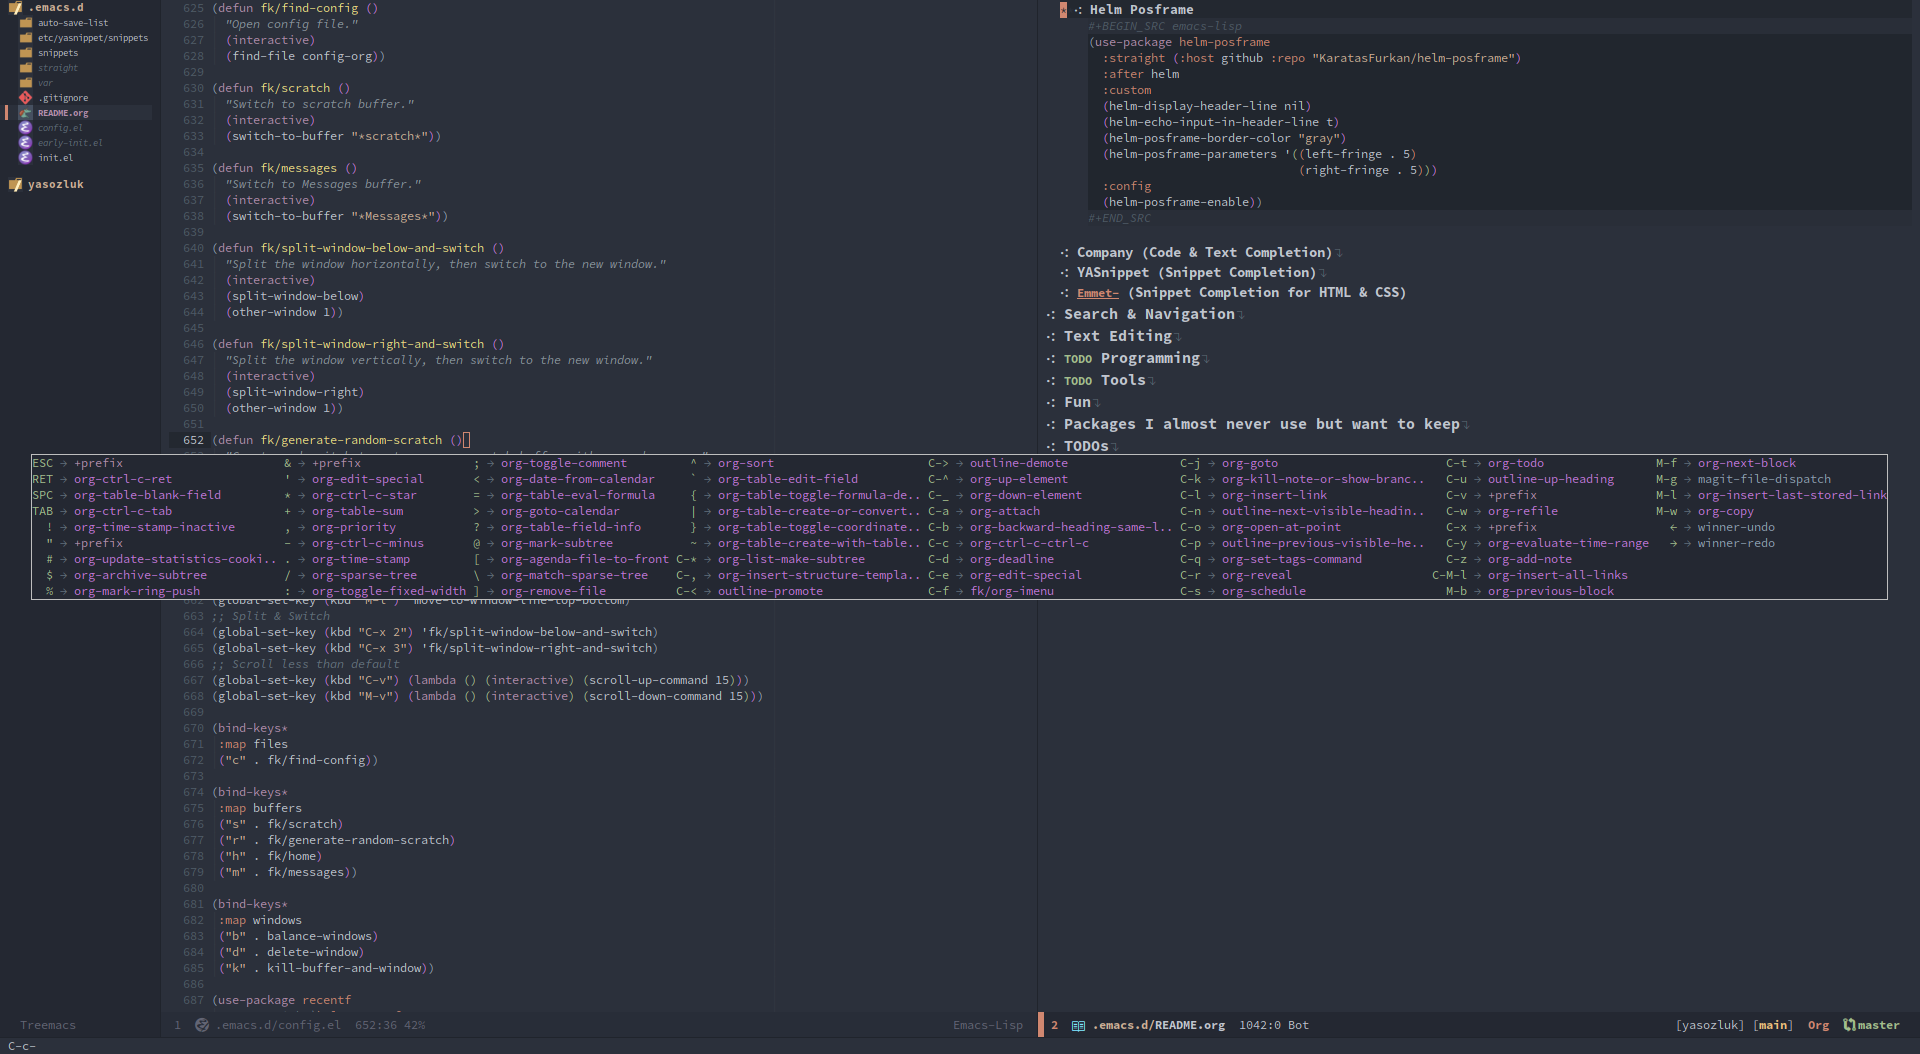Choose org-deadline in which-key popup

click(x=1012, y=559)
